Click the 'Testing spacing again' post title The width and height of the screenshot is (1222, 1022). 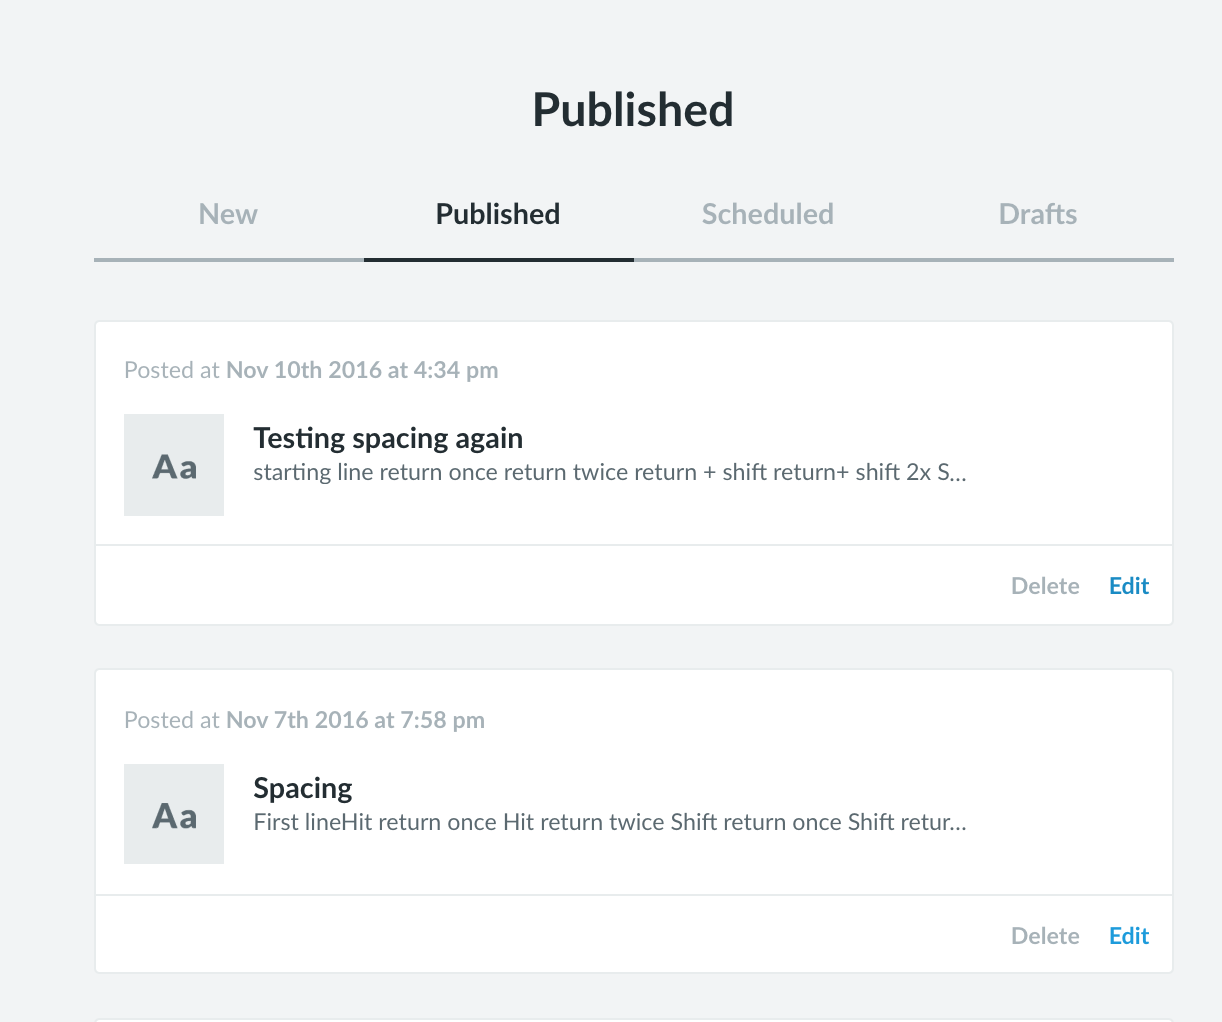pos(388,438)
